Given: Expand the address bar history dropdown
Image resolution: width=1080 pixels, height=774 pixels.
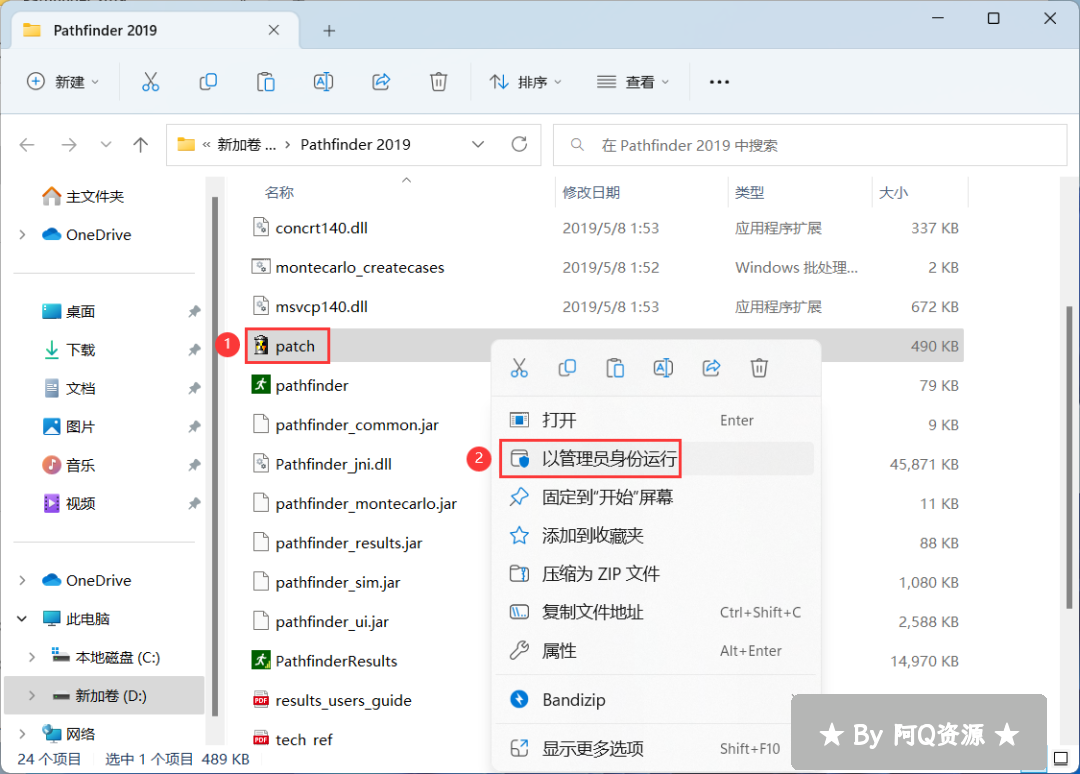Looking at the screenshot, I should [478, 145].
